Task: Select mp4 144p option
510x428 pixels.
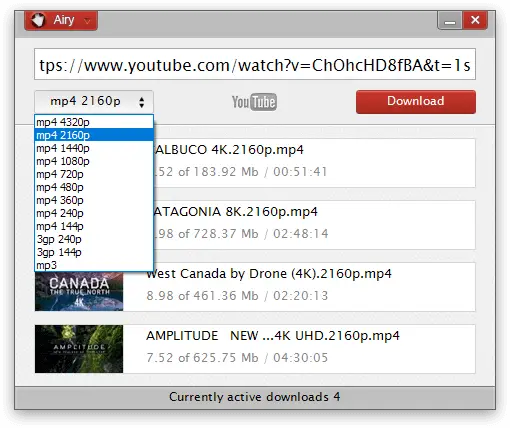Action: point(94,226)
